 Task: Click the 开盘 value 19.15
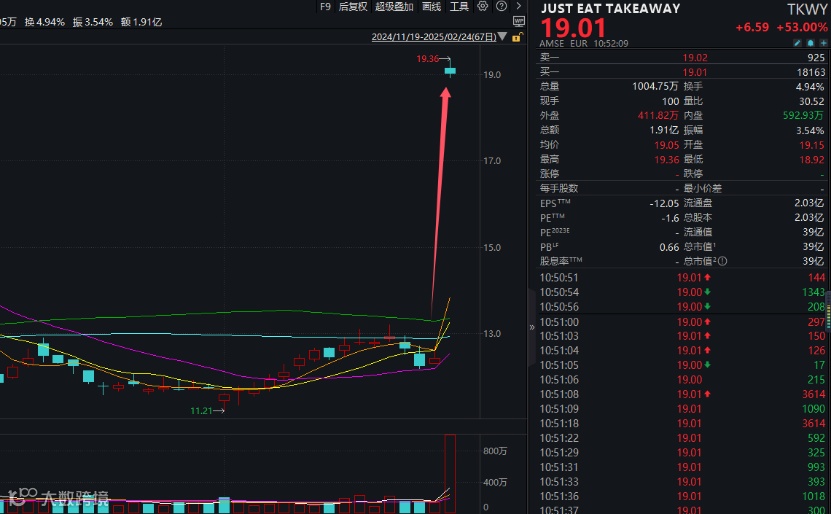tap(812, 145)
